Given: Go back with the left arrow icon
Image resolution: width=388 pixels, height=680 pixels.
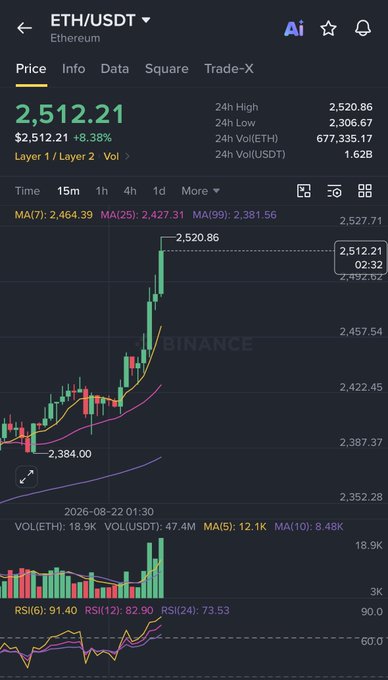Looking at the screenshot, I should [x=24, y=28].
